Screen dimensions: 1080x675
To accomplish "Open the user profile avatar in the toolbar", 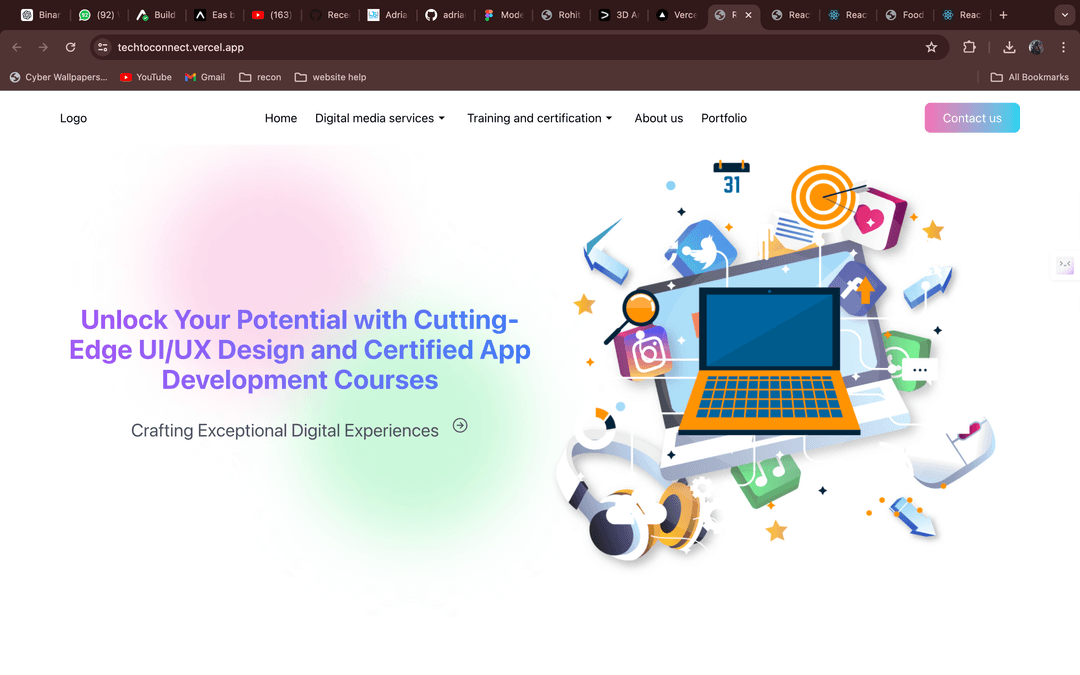I will point(1036,47).
